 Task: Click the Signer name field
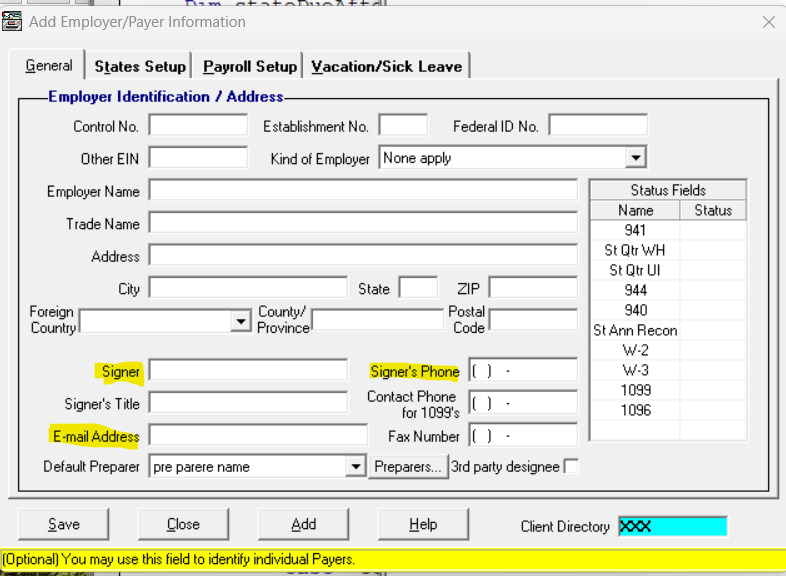(x=248, y=371)
